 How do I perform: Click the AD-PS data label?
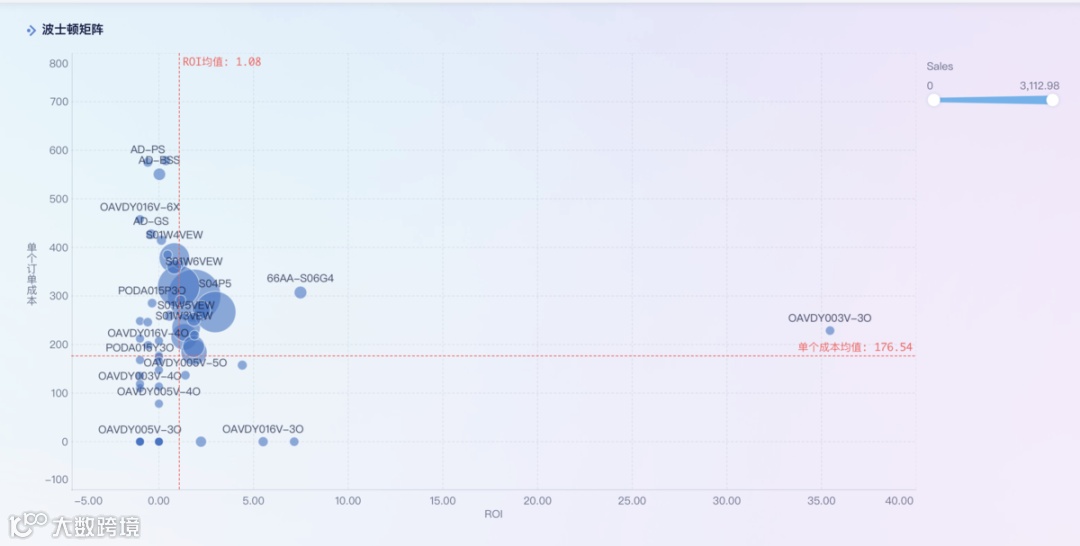(x=147, y=149)
